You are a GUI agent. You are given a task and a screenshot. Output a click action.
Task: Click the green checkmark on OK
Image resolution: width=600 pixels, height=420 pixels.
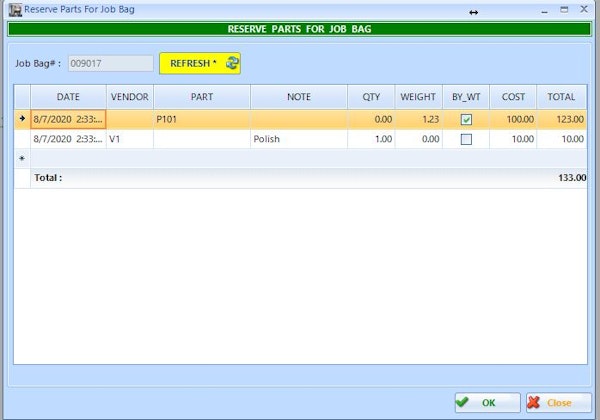(463, 403)
